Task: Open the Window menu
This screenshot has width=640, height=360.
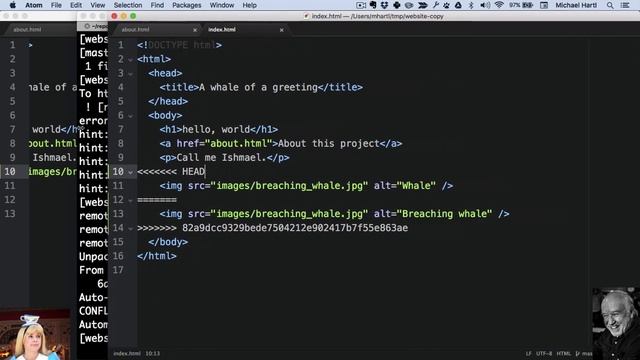Action: (222, 5)
